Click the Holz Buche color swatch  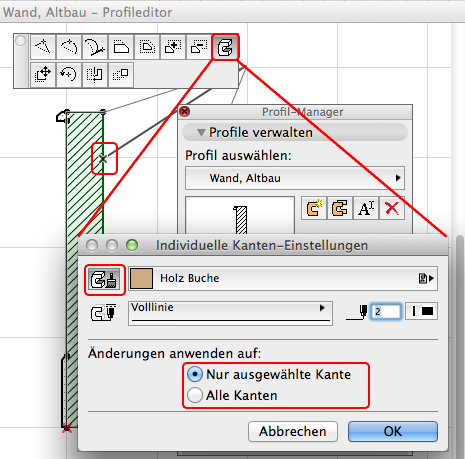tap(142, 278)
